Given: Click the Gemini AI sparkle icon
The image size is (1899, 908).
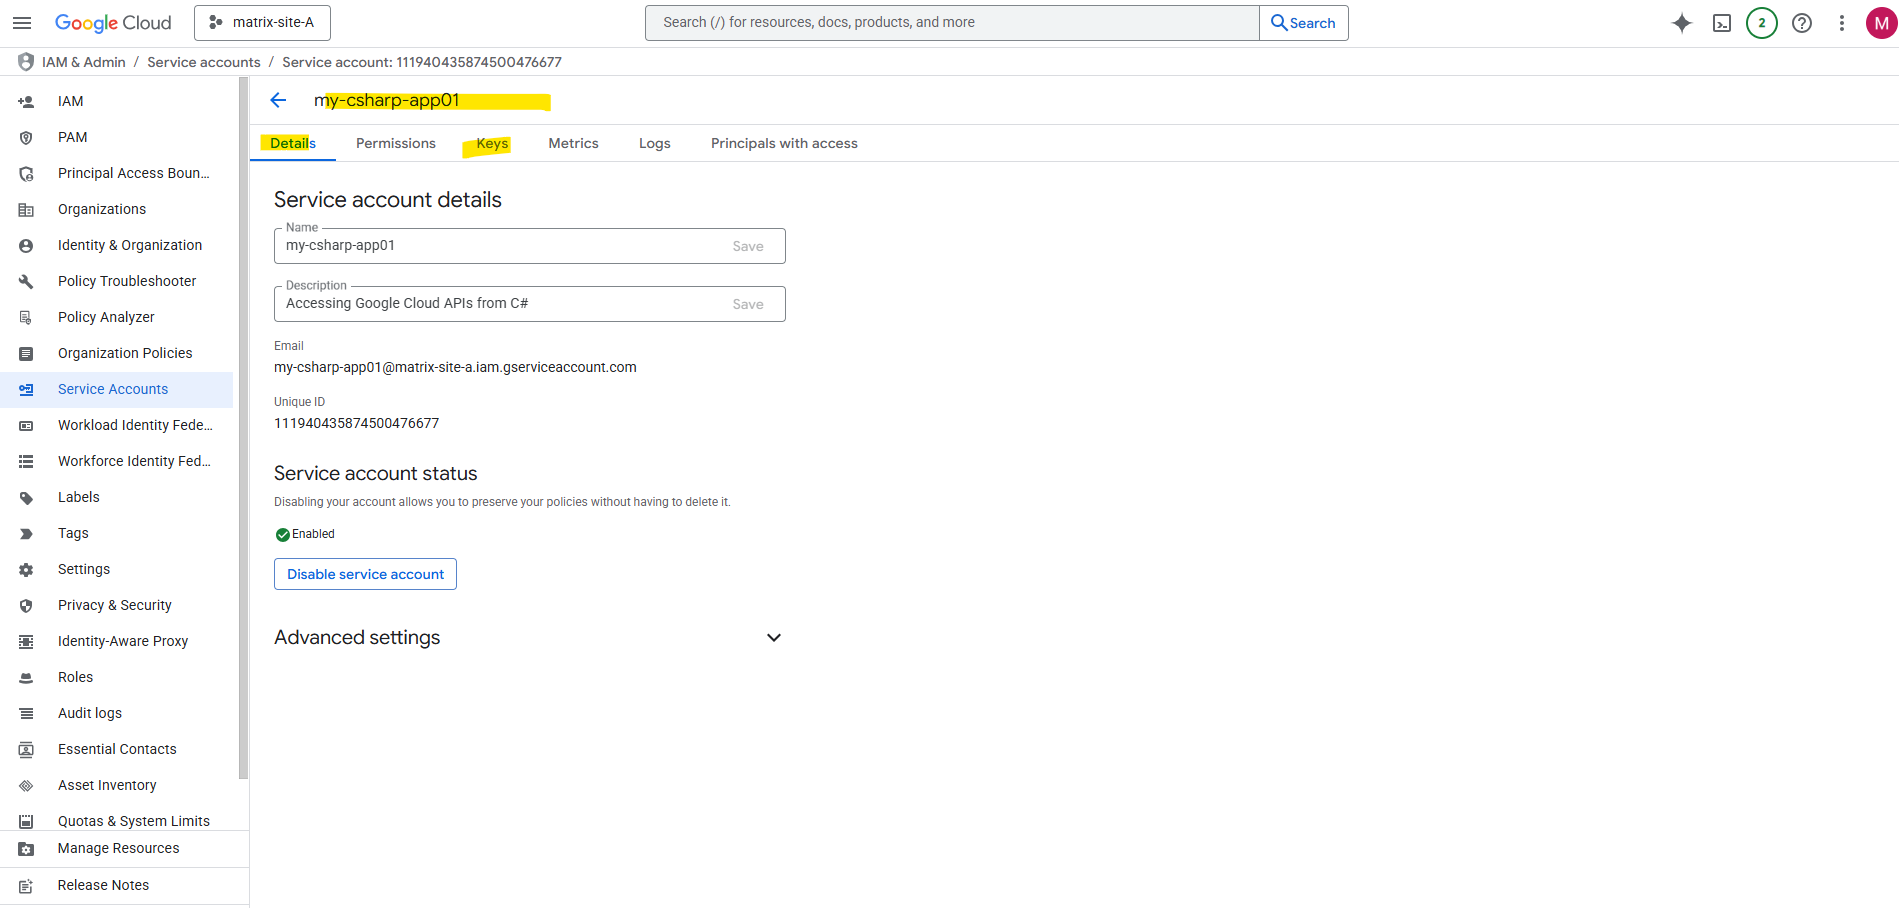Looking at the screenshot, I should [1681, 23].
